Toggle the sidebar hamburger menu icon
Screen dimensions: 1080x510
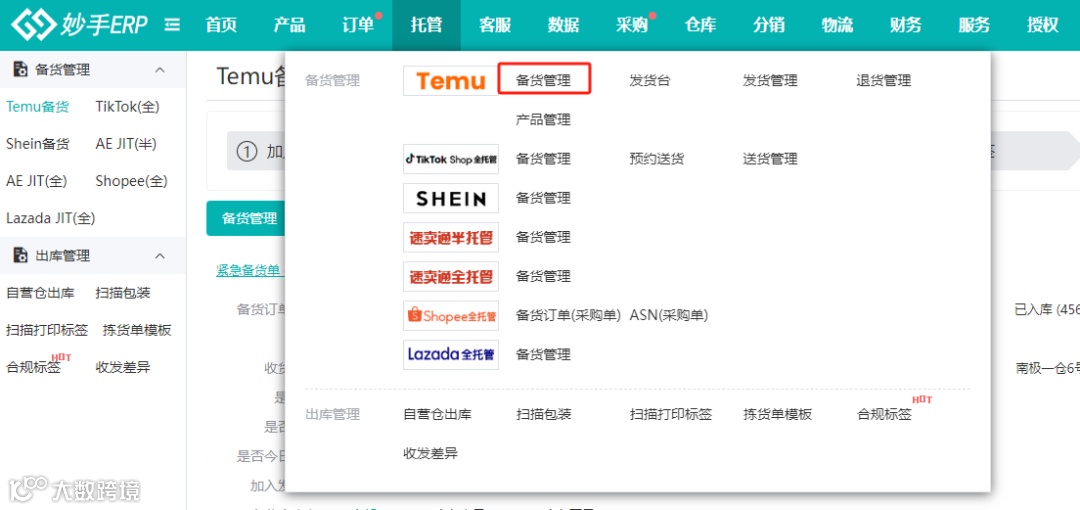(x=172, y=26)
